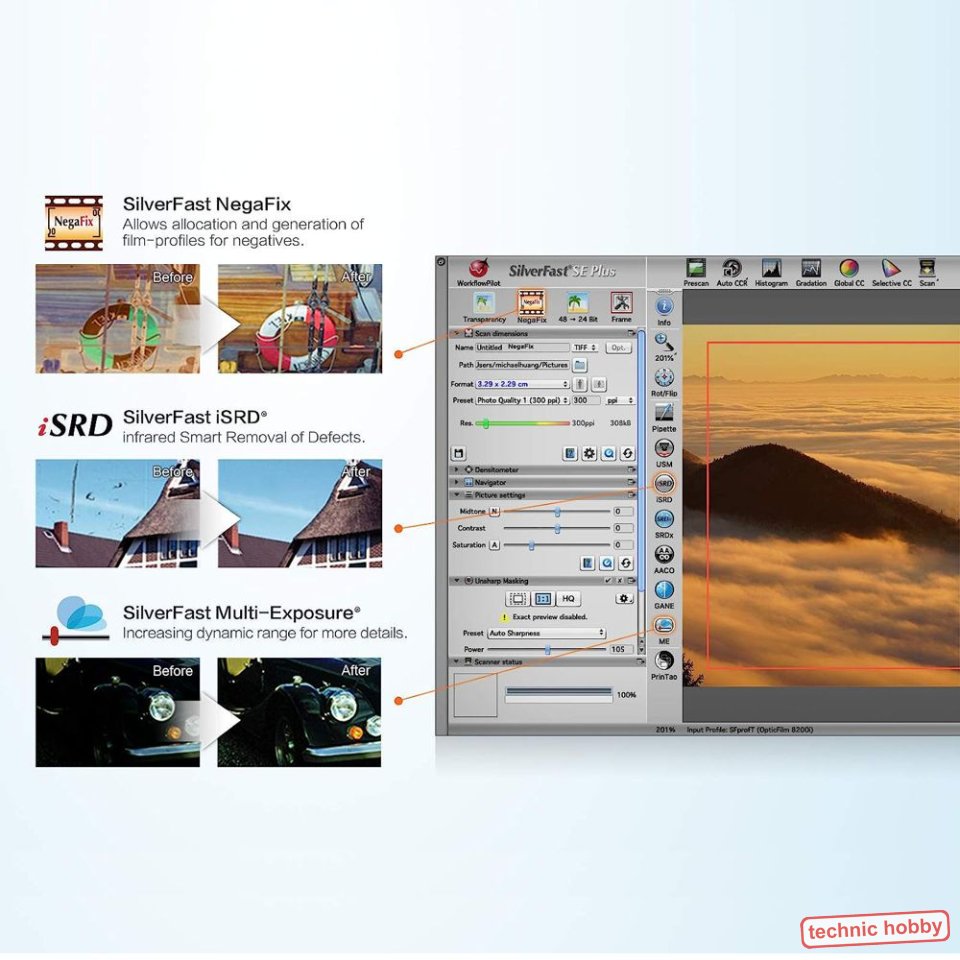The image size is (960, 960).
Task: Open the TIFF file format dropdown
Action: point(585,347)
